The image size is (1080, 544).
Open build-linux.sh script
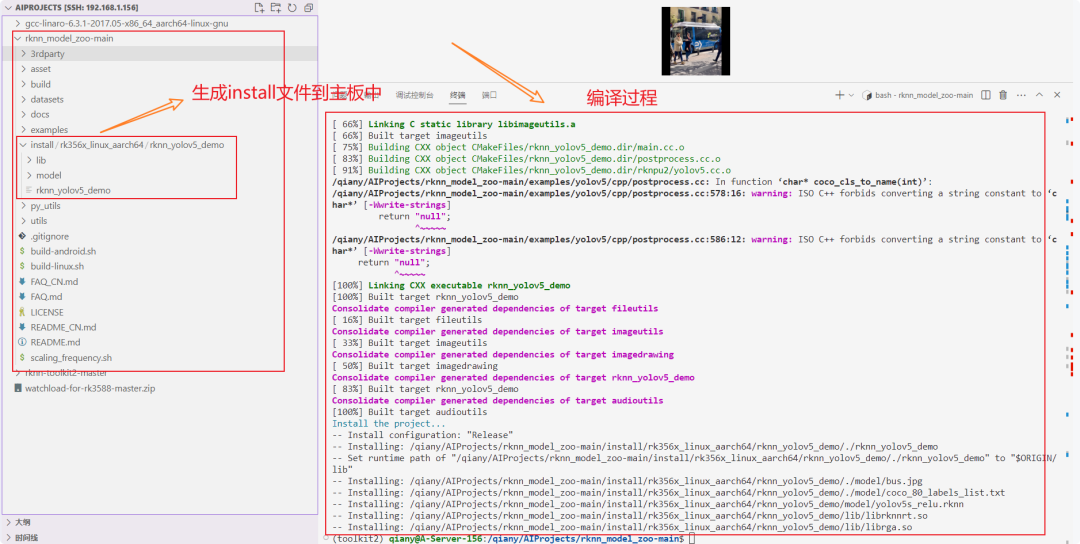(x=56, y=266)
